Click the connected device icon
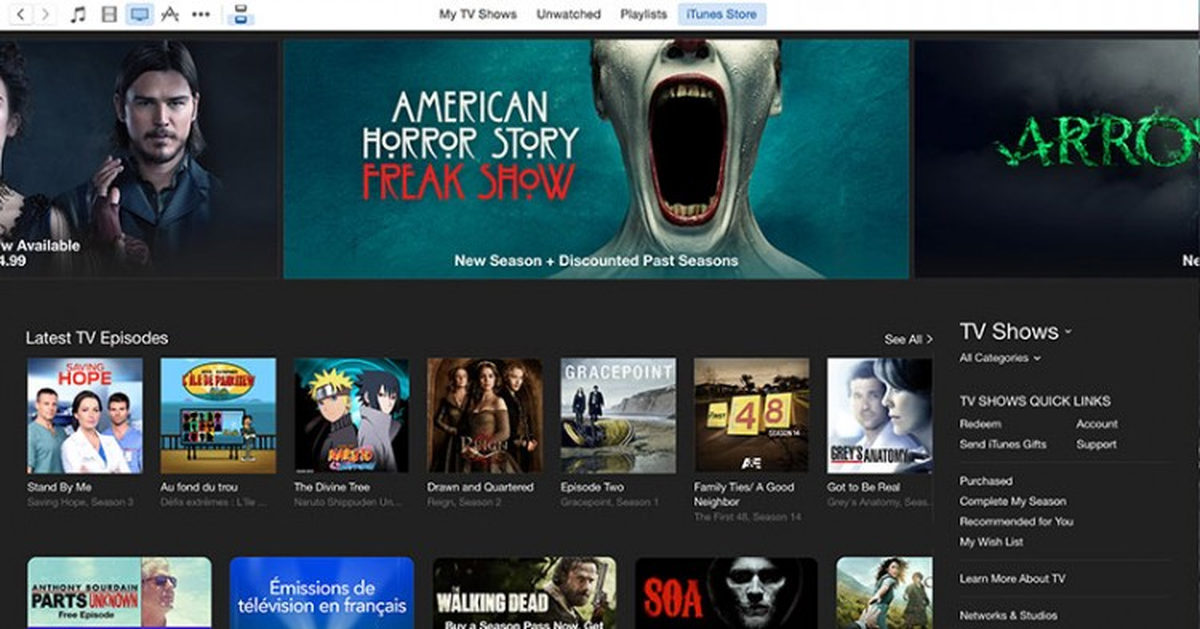 tap(240, 14)
